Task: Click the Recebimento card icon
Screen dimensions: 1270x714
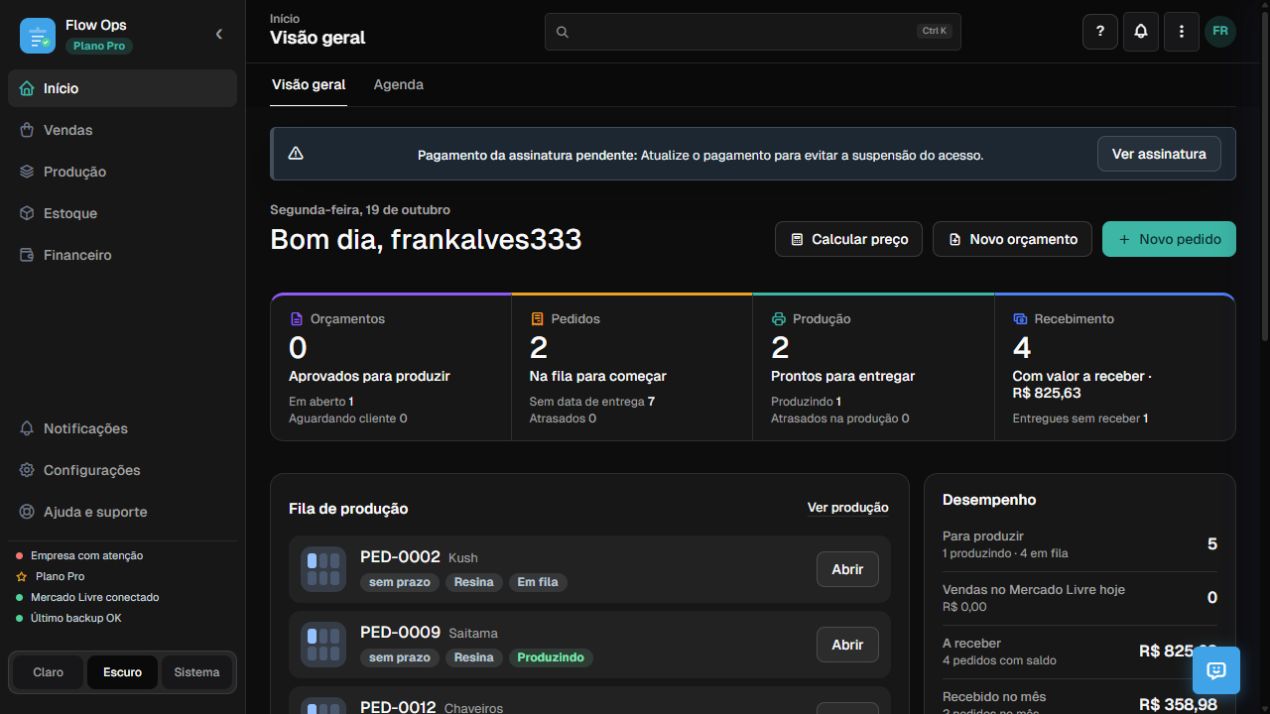Action: (1020, 319)
